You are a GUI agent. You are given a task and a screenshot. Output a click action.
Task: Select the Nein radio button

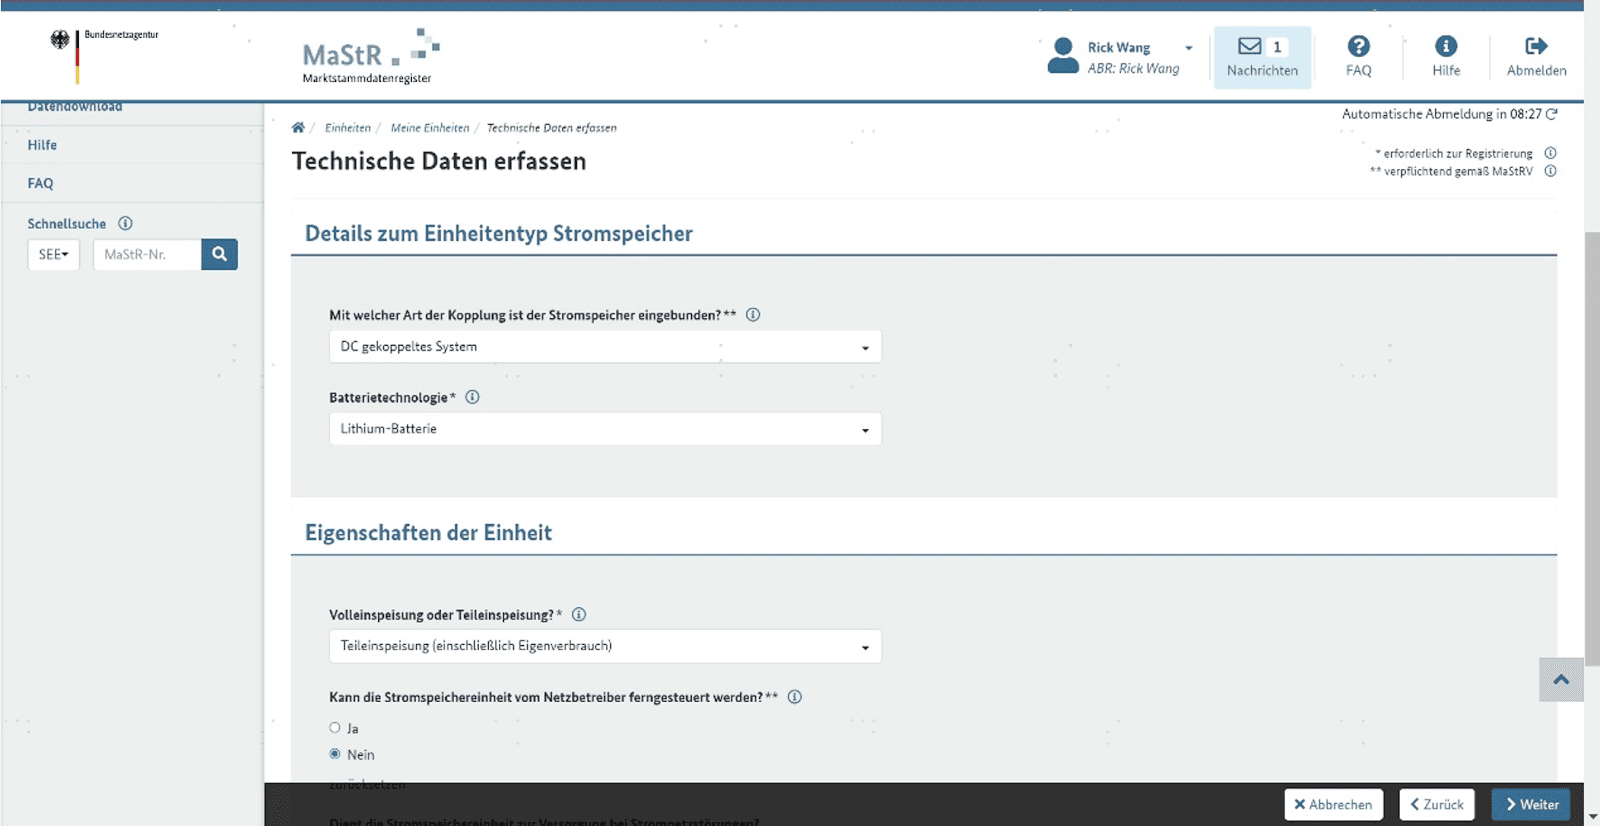point(335,754)
